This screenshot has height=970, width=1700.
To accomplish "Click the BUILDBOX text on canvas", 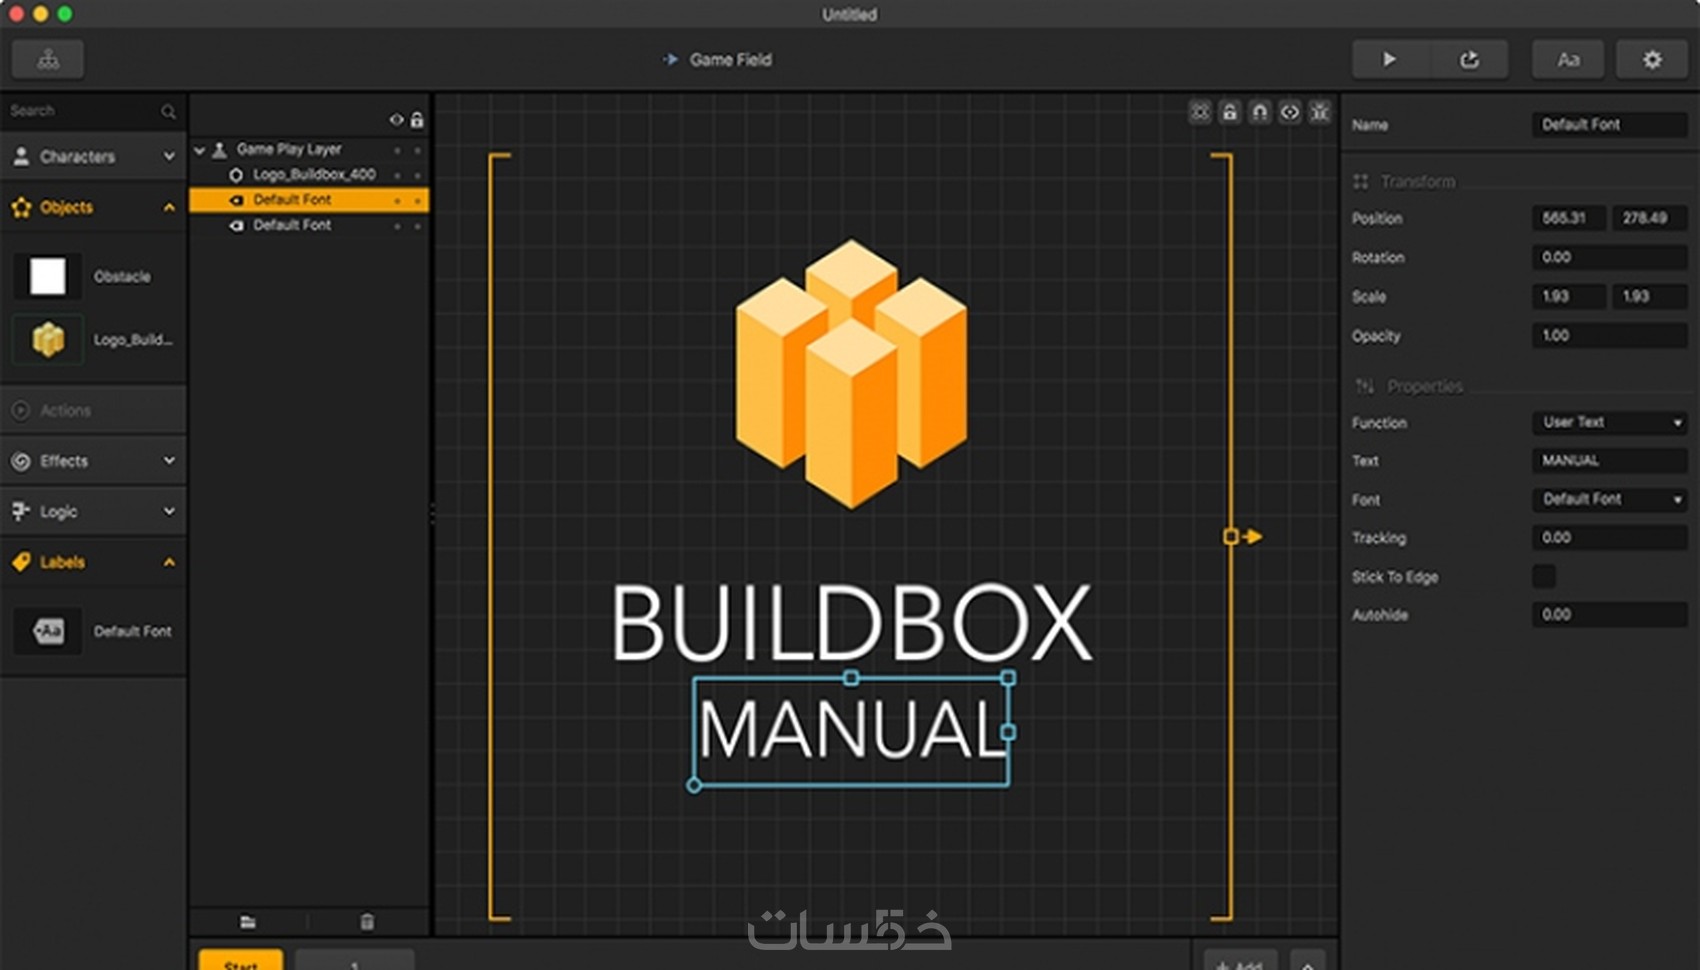I will [851, 623].
